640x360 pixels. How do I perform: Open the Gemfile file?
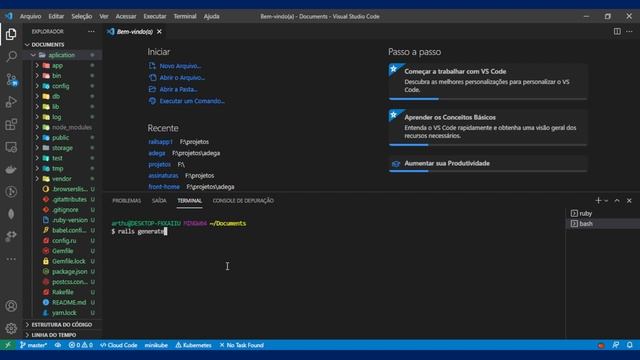tap(62, 251)
